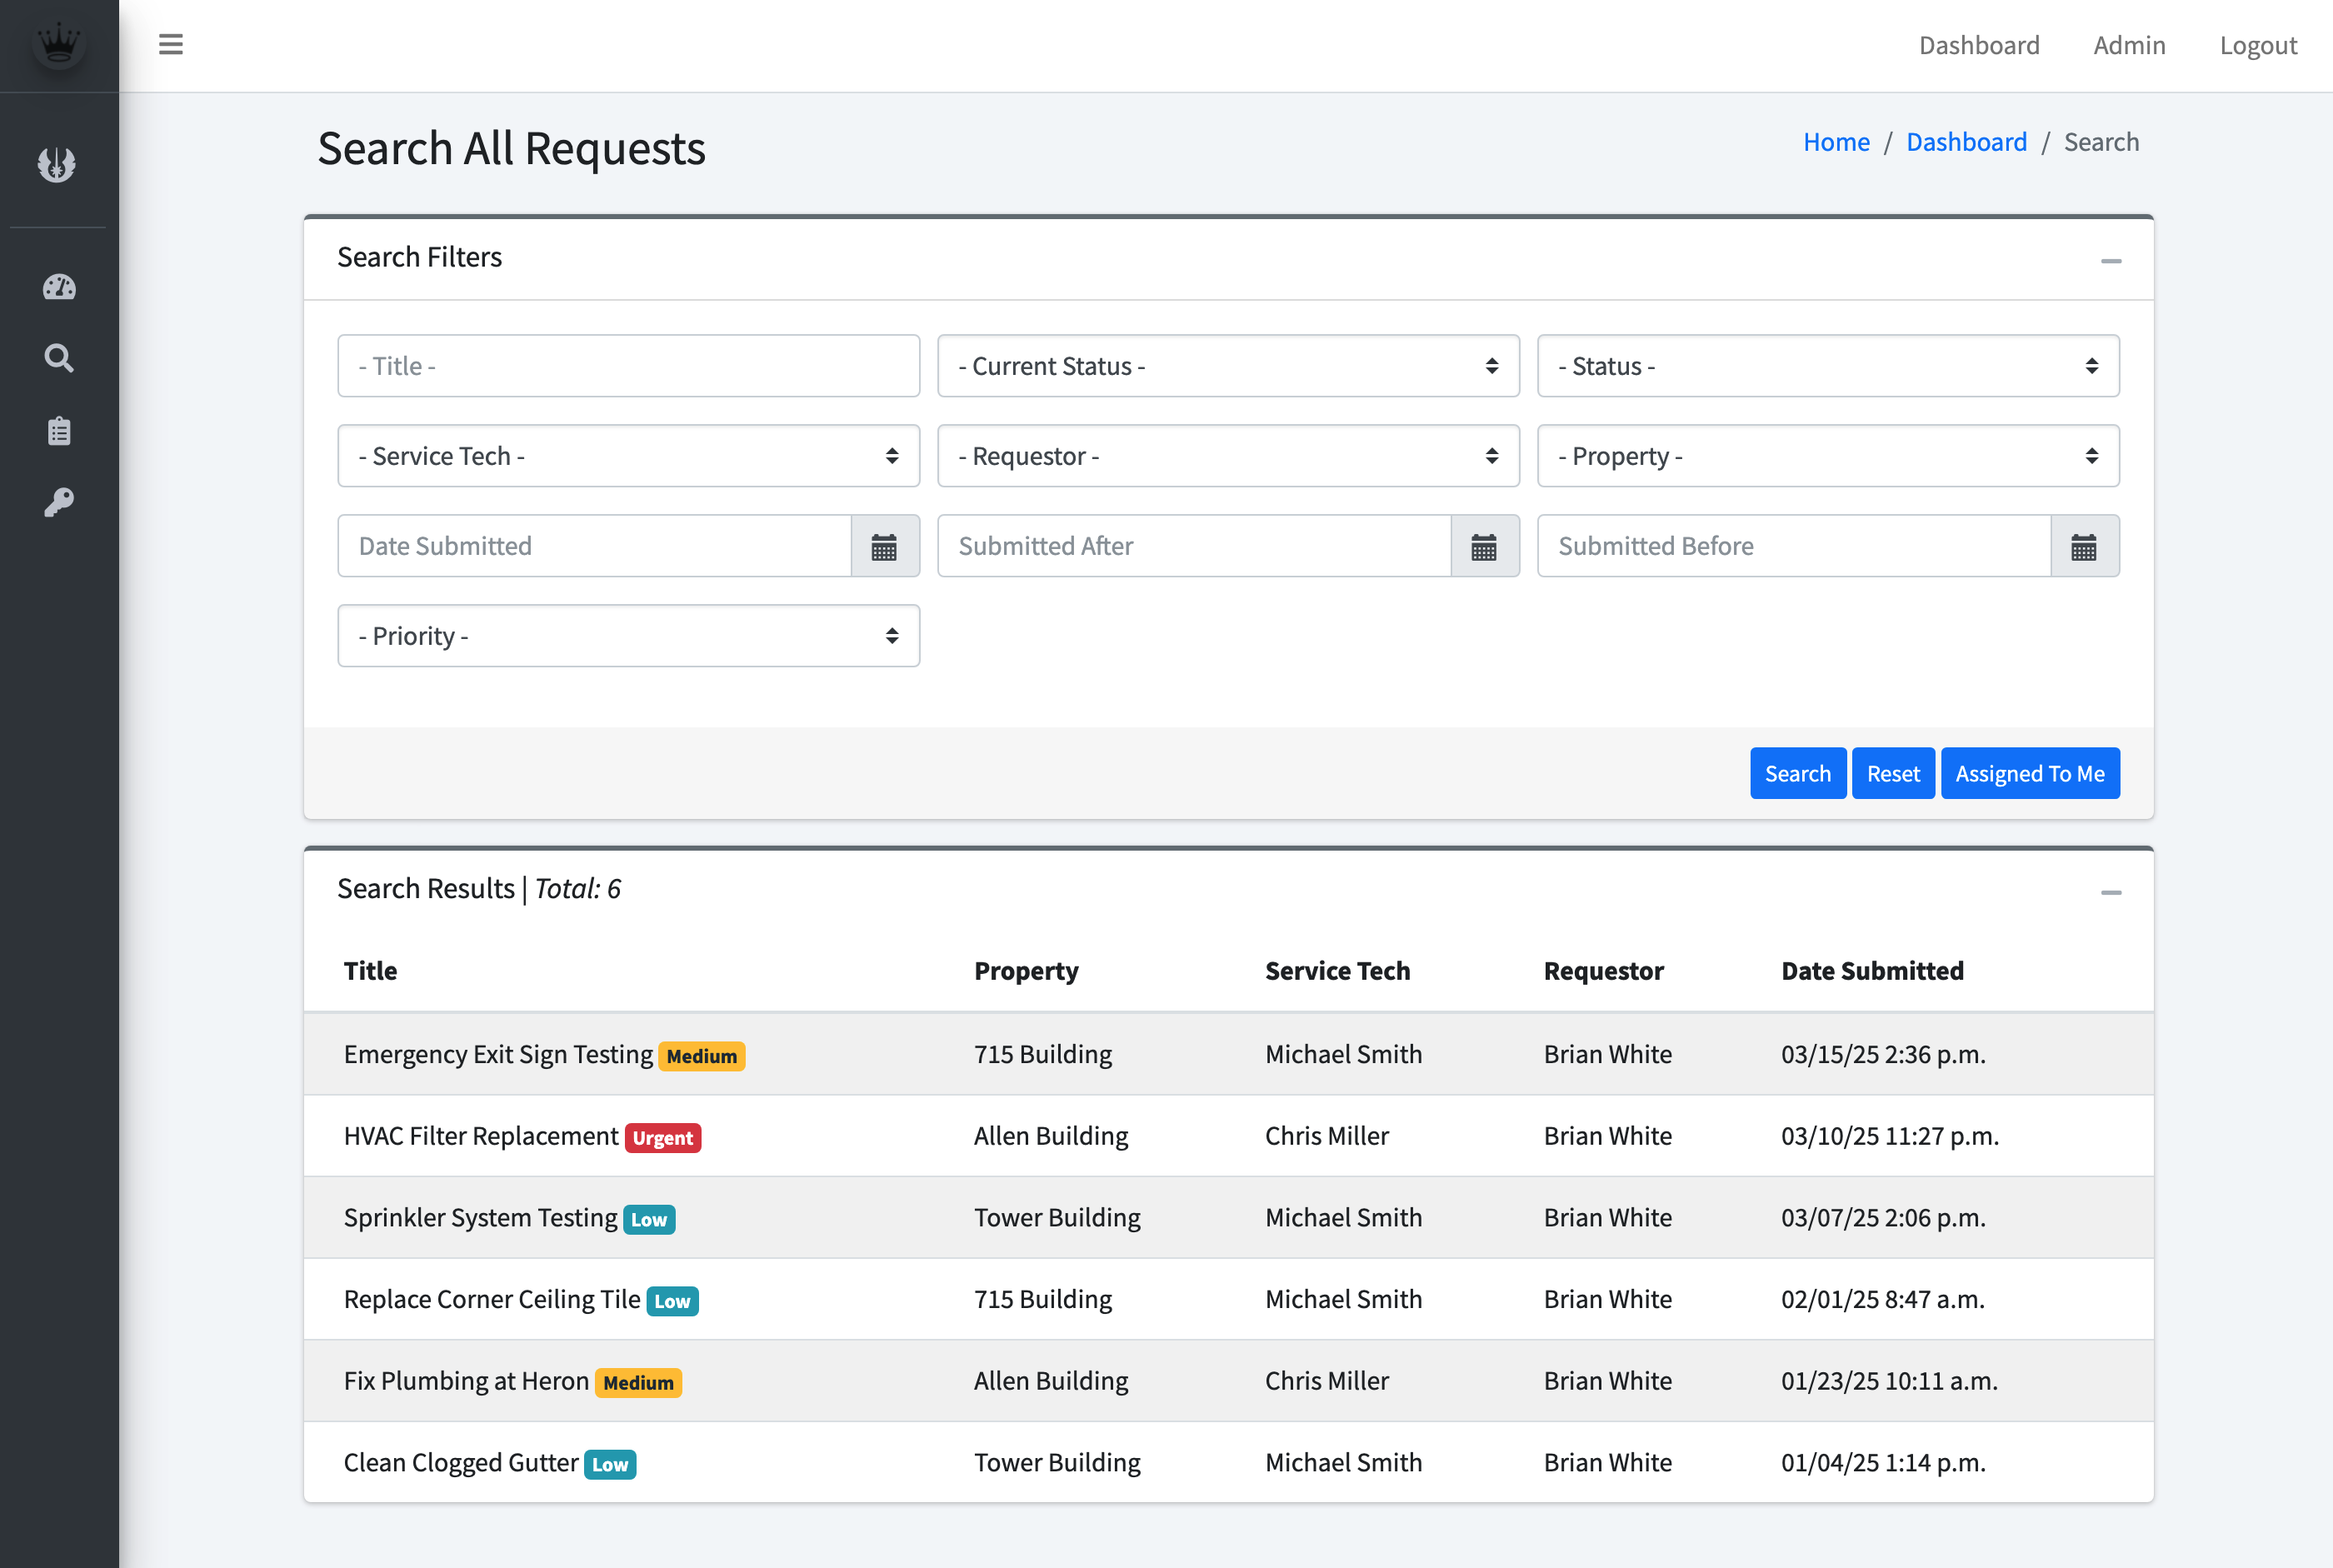Click Logout in the top navigation

point(2257,45)
